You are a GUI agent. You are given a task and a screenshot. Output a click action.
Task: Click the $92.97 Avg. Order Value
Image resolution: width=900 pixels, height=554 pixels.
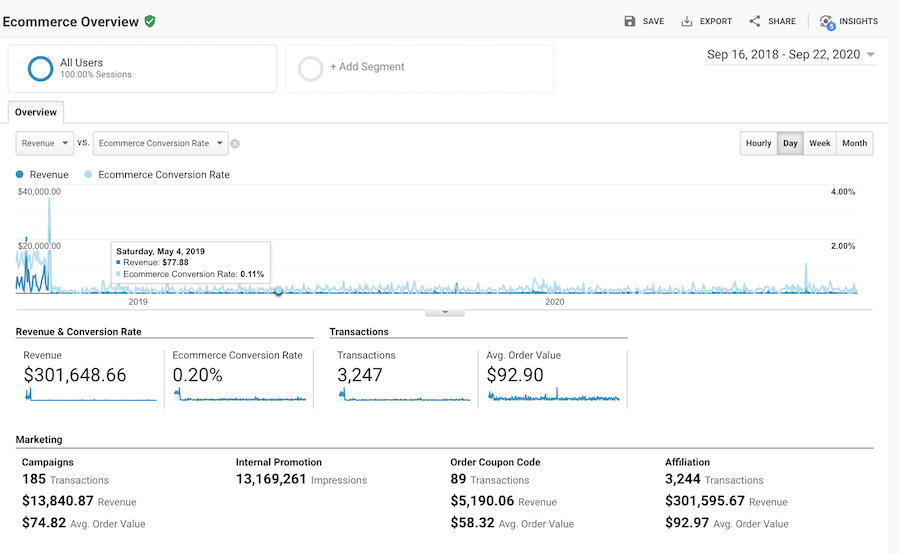pyautogui.click(x=727, y=523)
